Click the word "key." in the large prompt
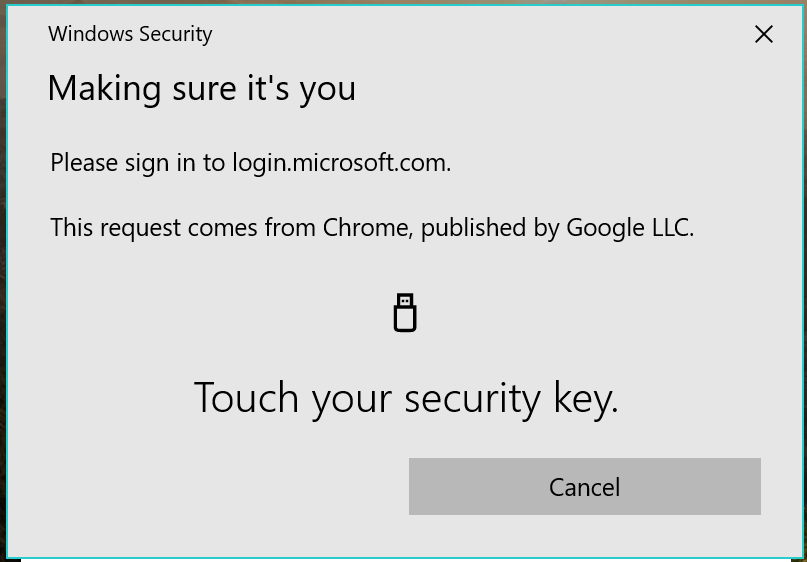 click(586, 398)
